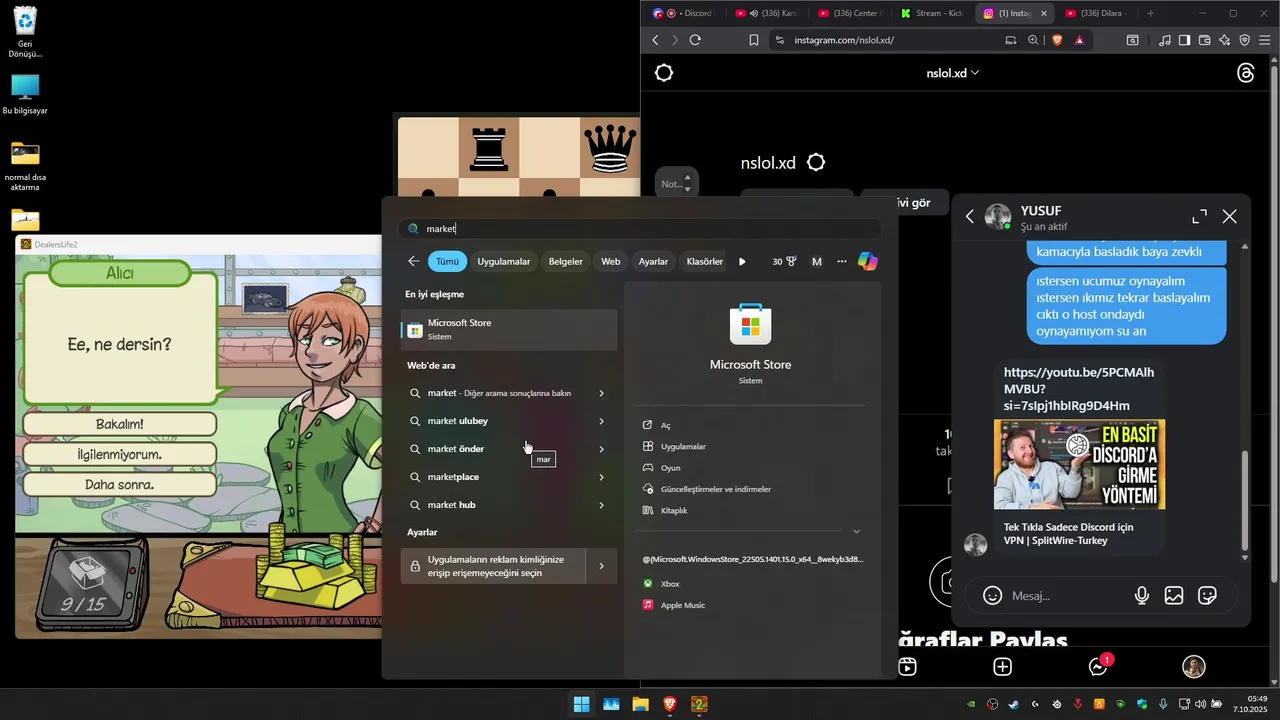This screenshot has width=1280, height=720.
Task: Open Microsoft Store best match result
Action: [509, 329]
